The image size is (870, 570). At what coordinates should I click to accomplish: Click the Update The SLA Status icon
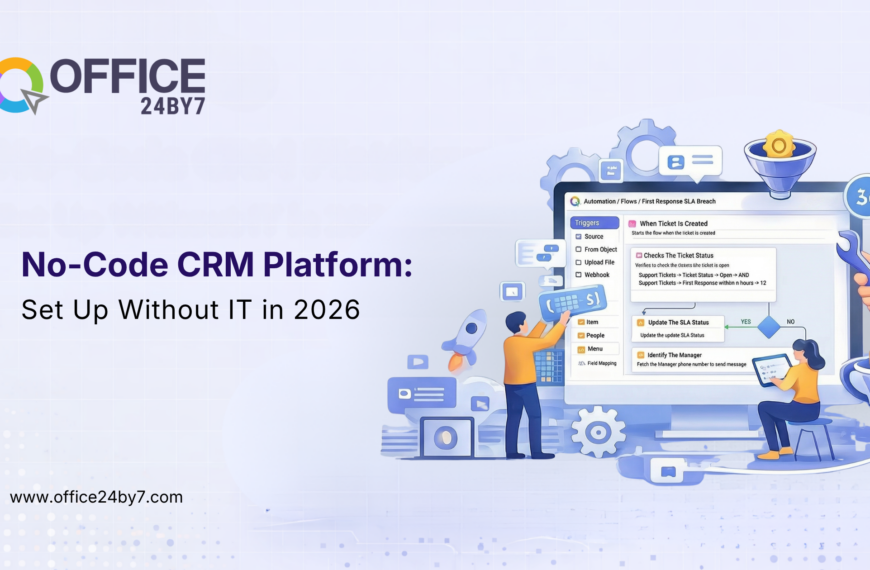pyautogui.click(x=640, y=322)
